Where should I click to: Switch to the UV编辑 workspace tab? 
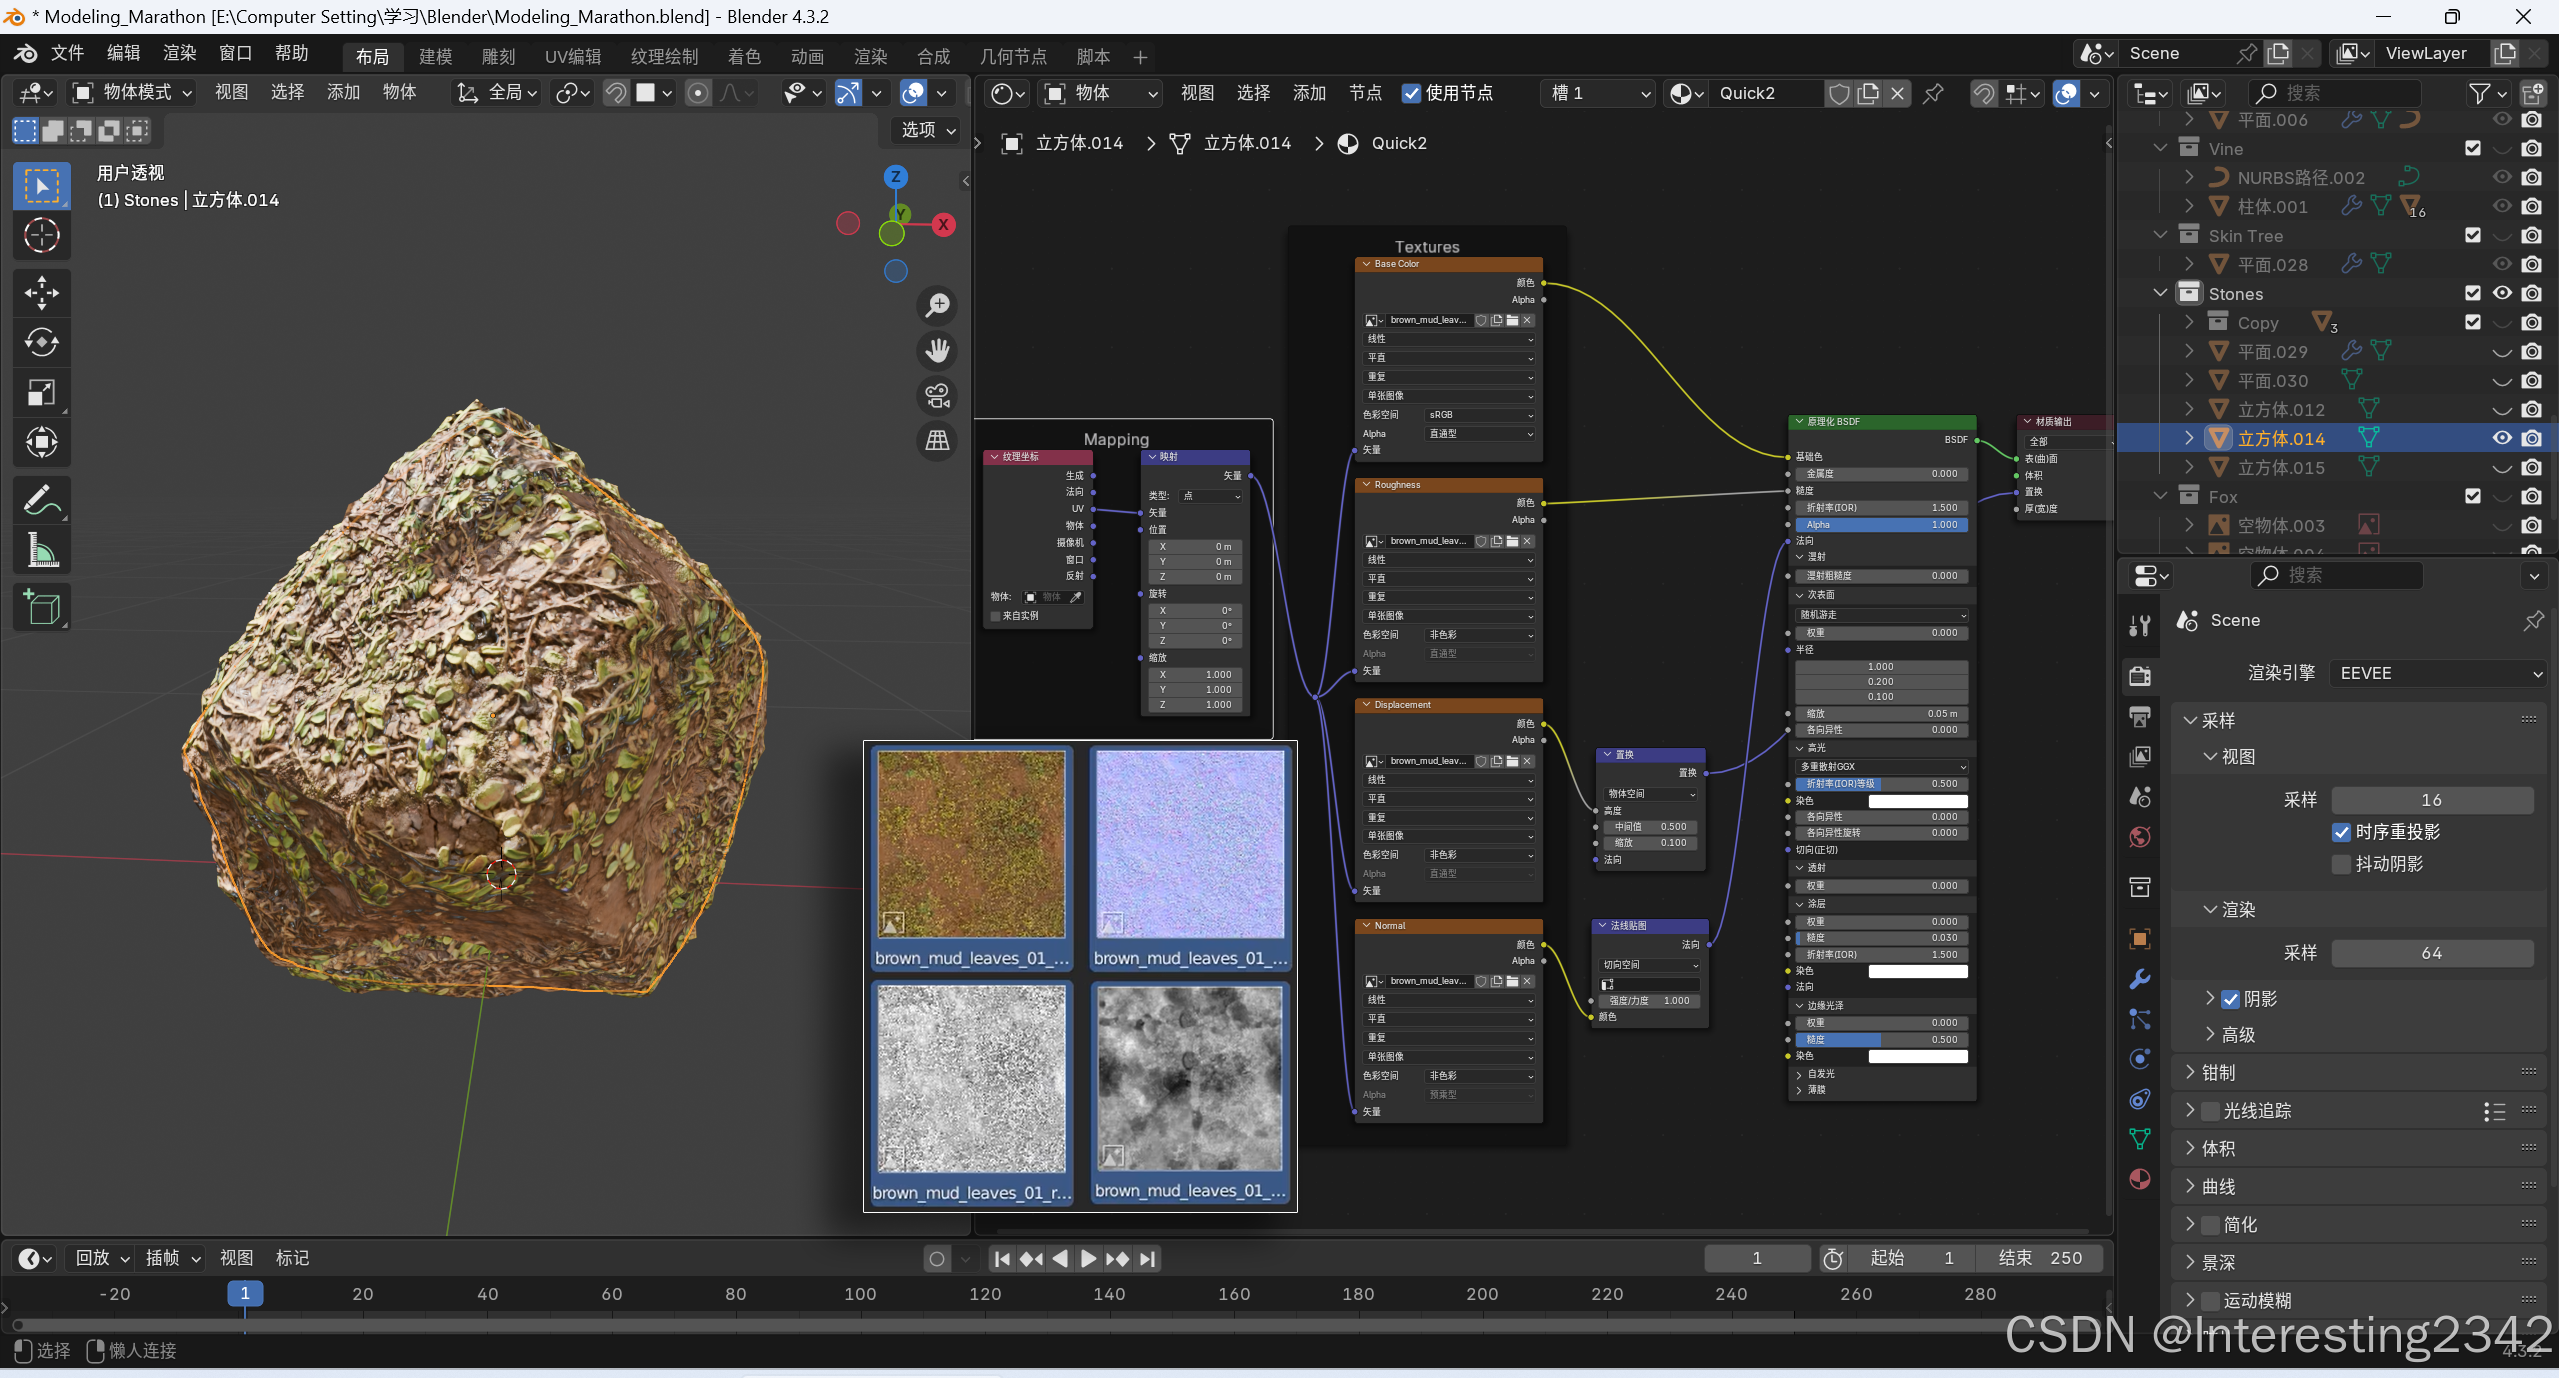pos(573,56)
